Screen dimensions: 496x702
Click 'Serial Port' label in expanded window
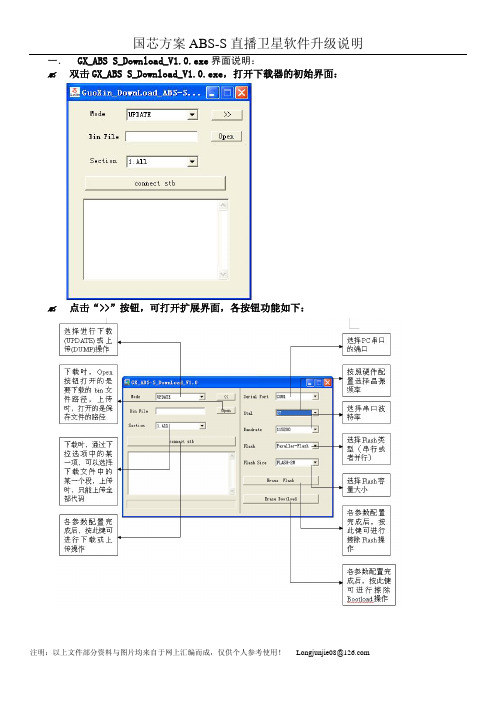click(256, 397)
